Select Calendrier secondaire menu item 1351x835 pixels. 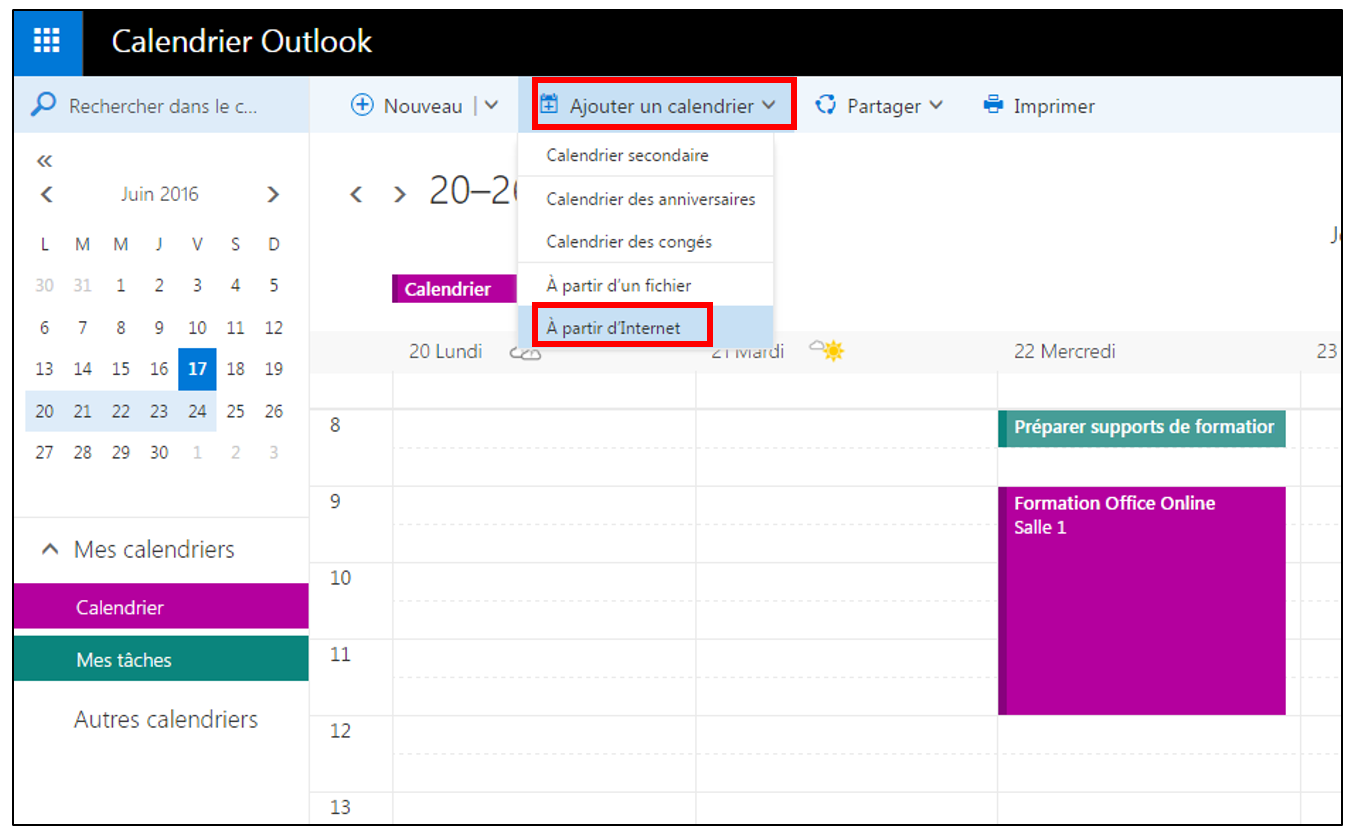645,155
